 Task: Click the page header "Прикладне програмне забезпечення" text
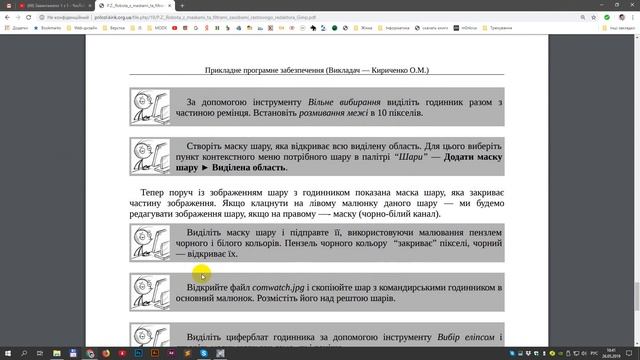[264, 70]
